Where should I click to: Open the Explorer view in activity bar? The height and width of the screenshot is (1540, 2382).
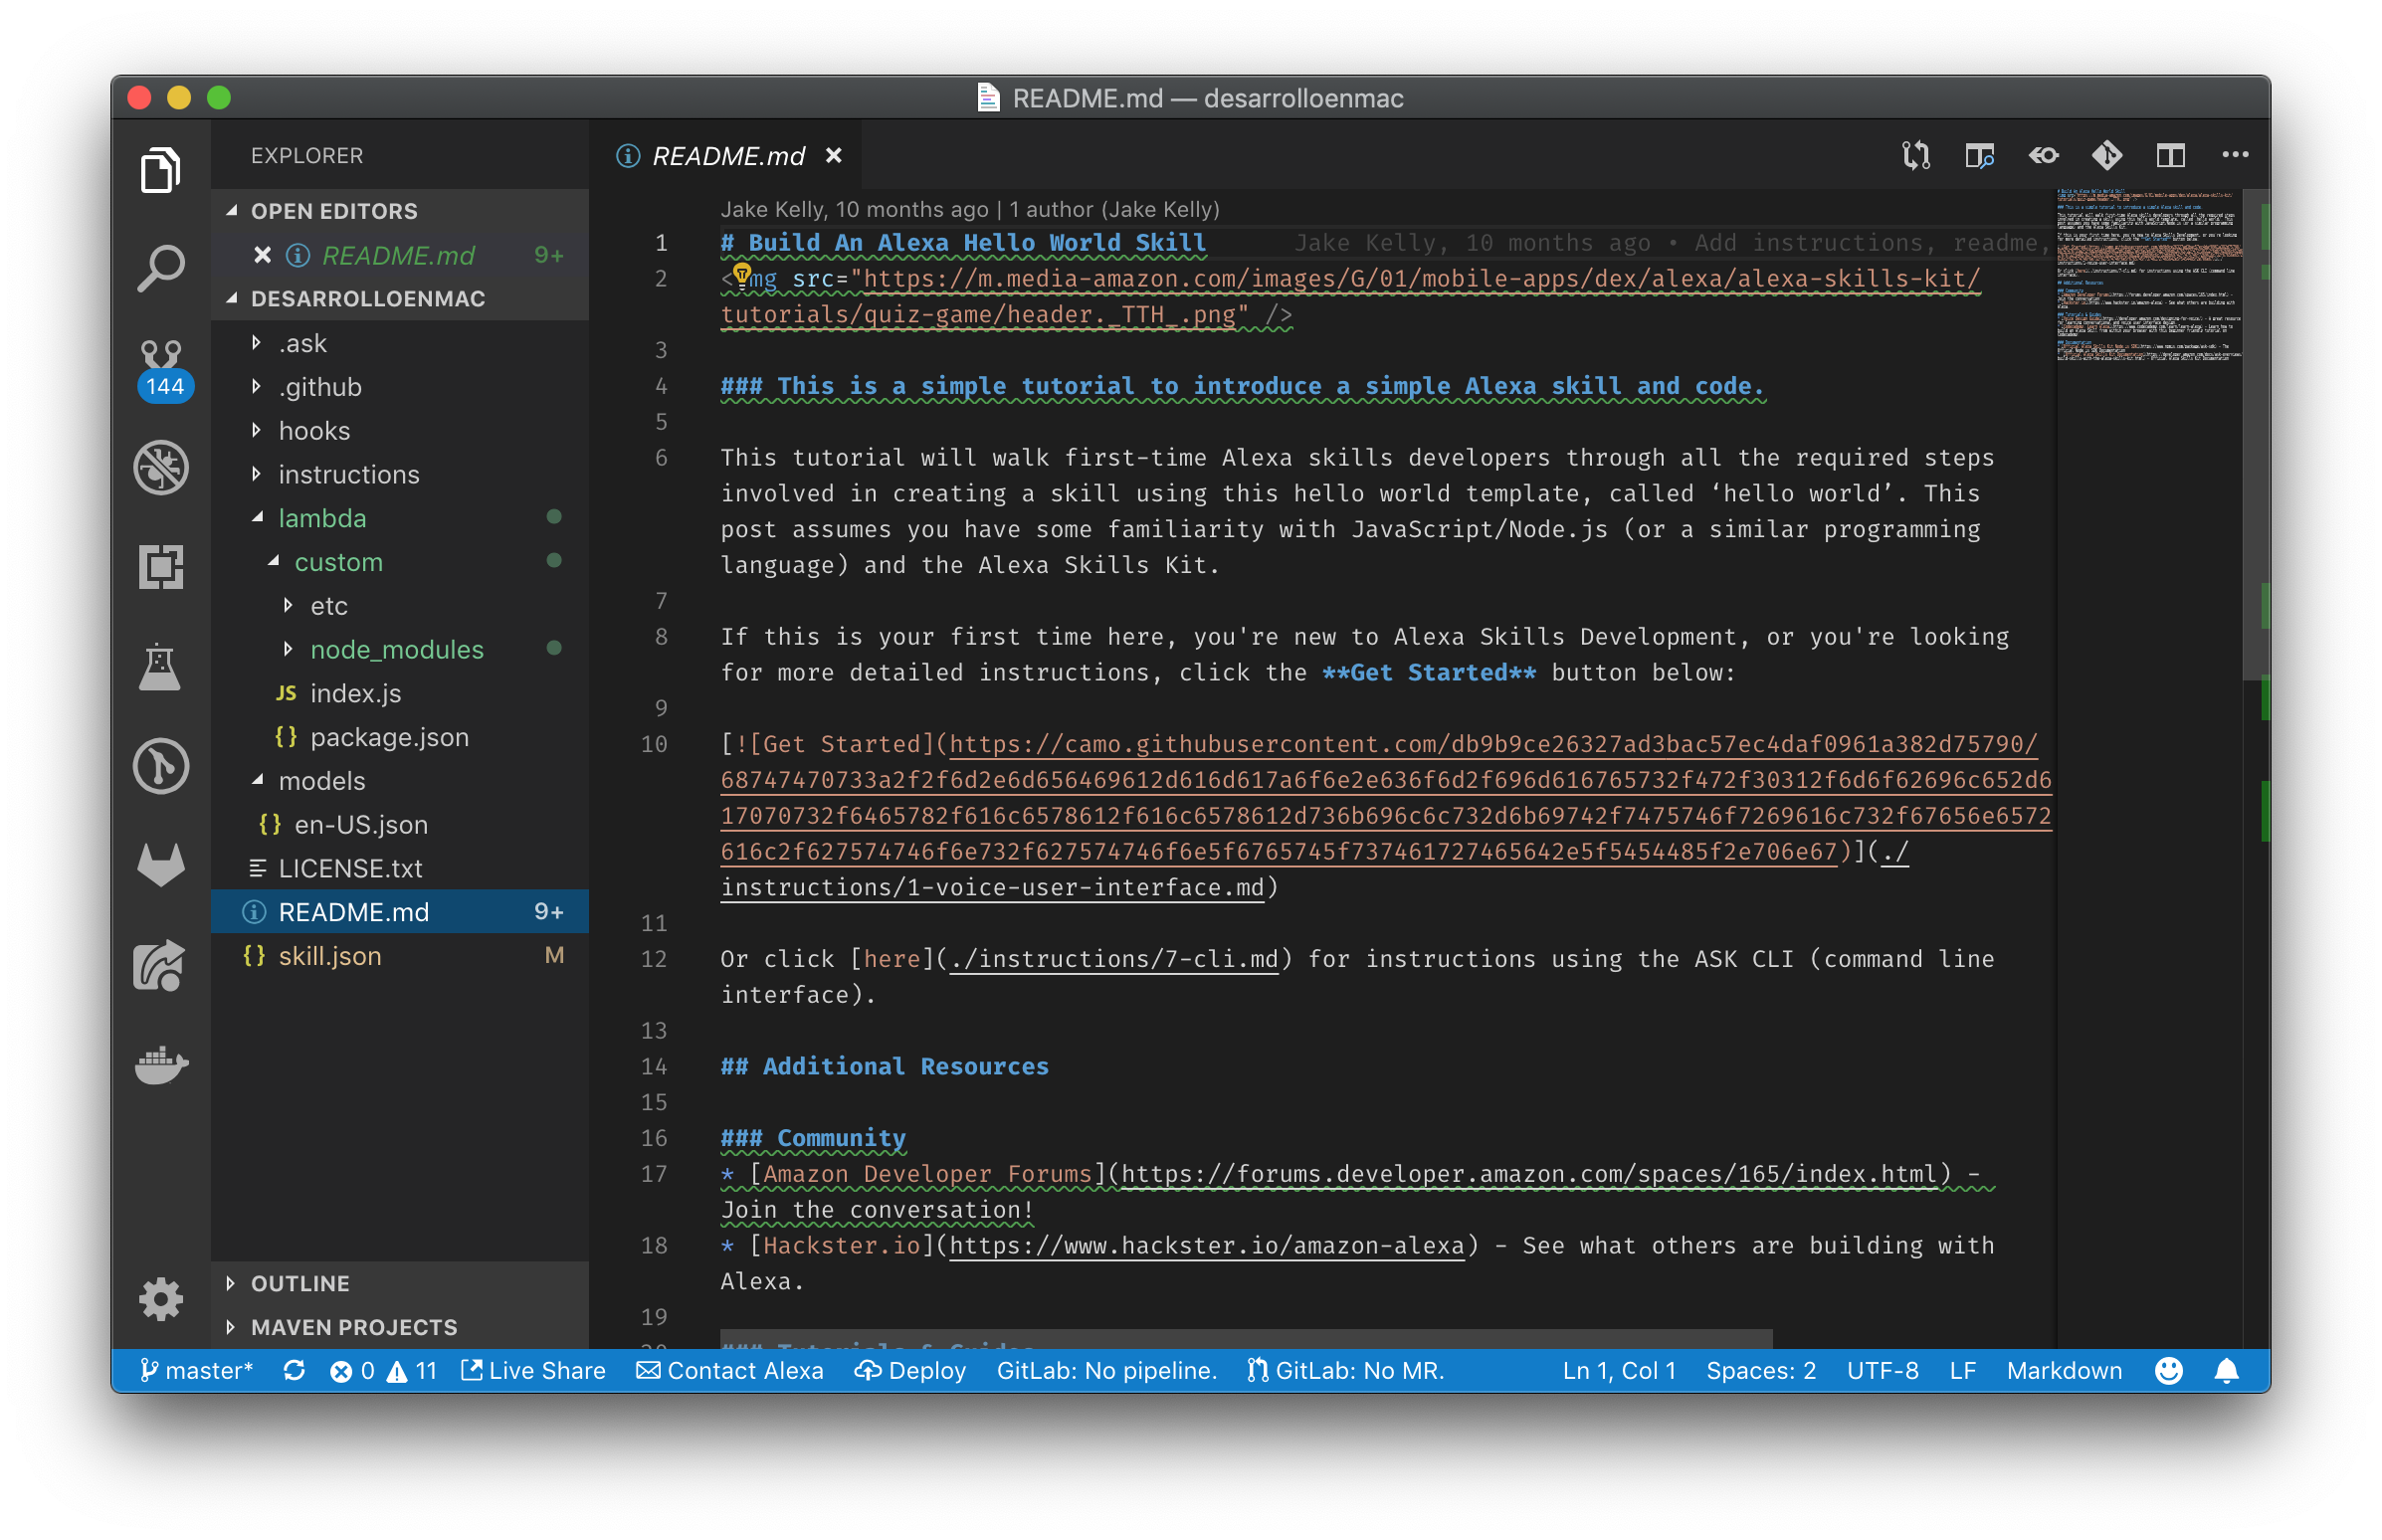click(160, 169)
